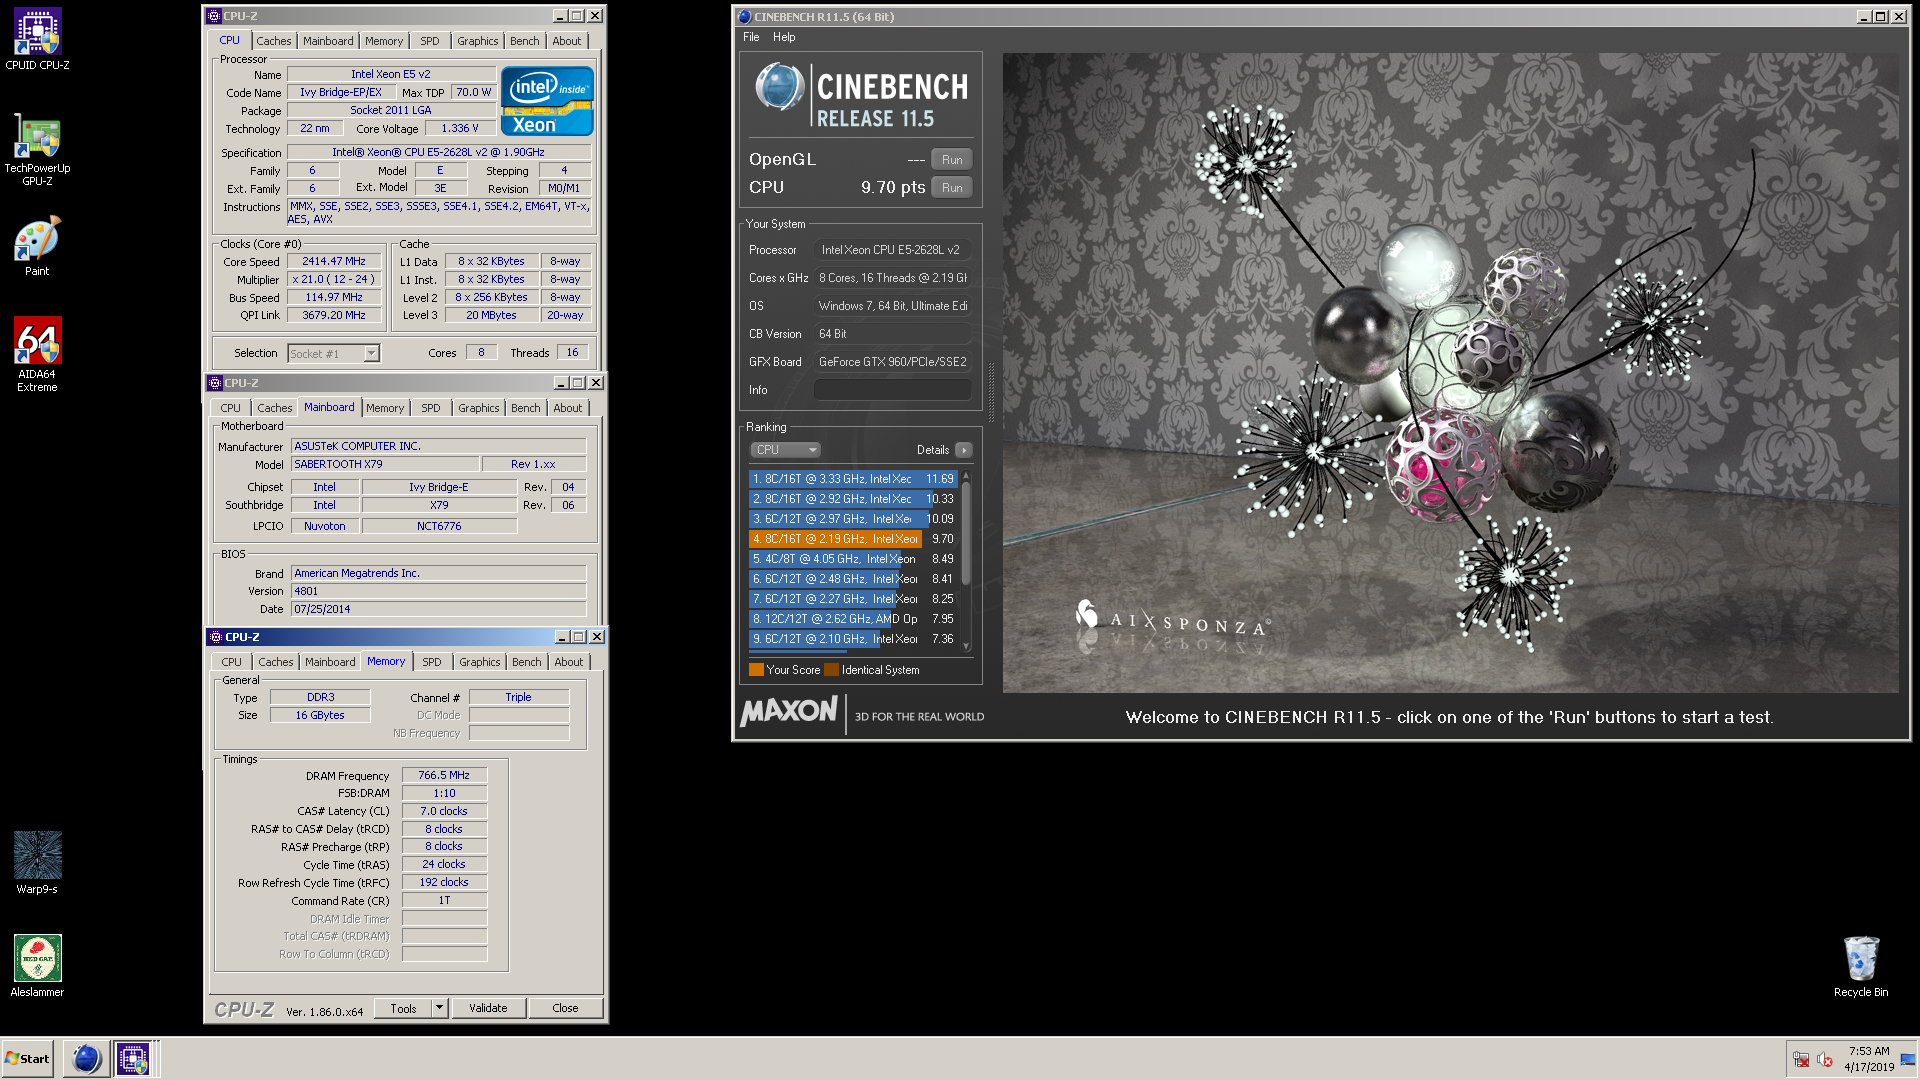The image size is (1920, 1080).
Task: Click the top CPU-Z window title icon
Action: point(214,16)
